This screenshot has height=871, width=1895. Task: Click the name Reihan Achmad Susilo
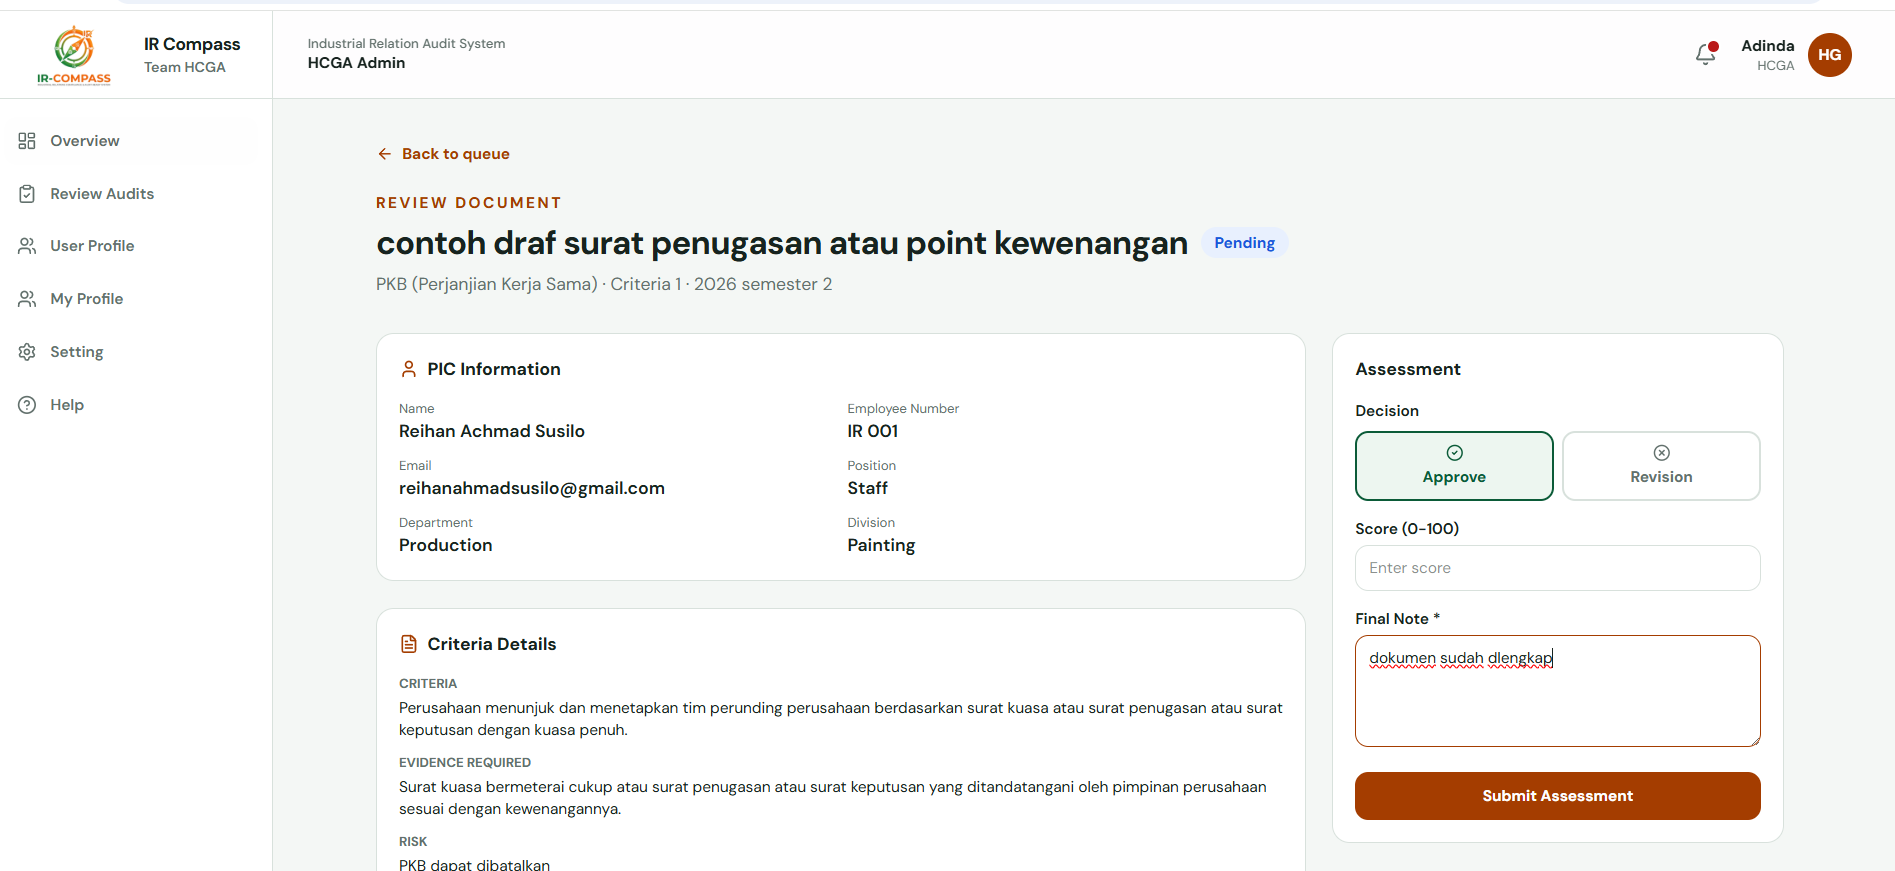point(492,431)
